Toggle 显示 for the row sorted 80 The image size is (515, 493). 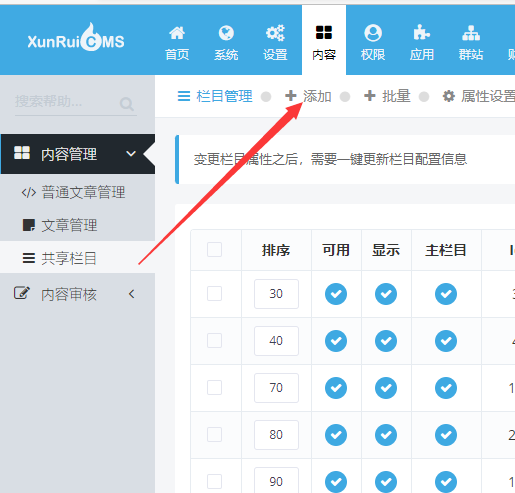[x=386, y=435]
